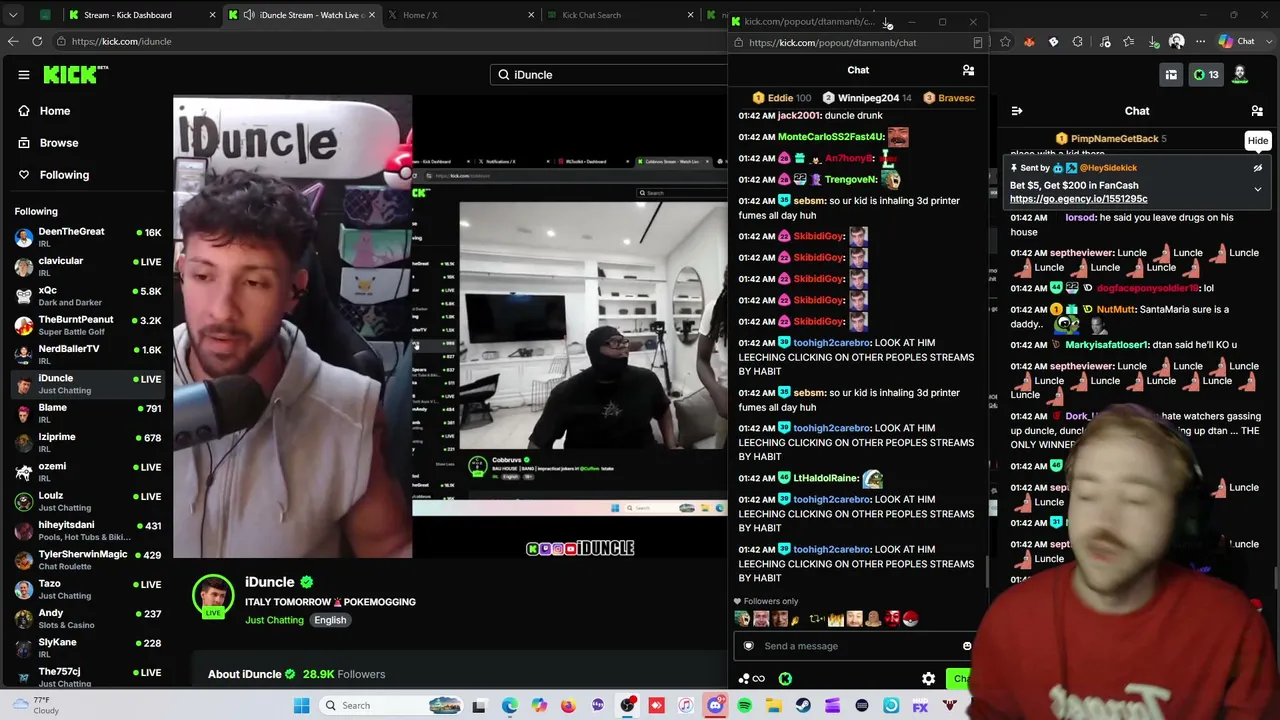
Task: Open NerdBallerTV channel from the sidebar
Action: coord(87,354)
